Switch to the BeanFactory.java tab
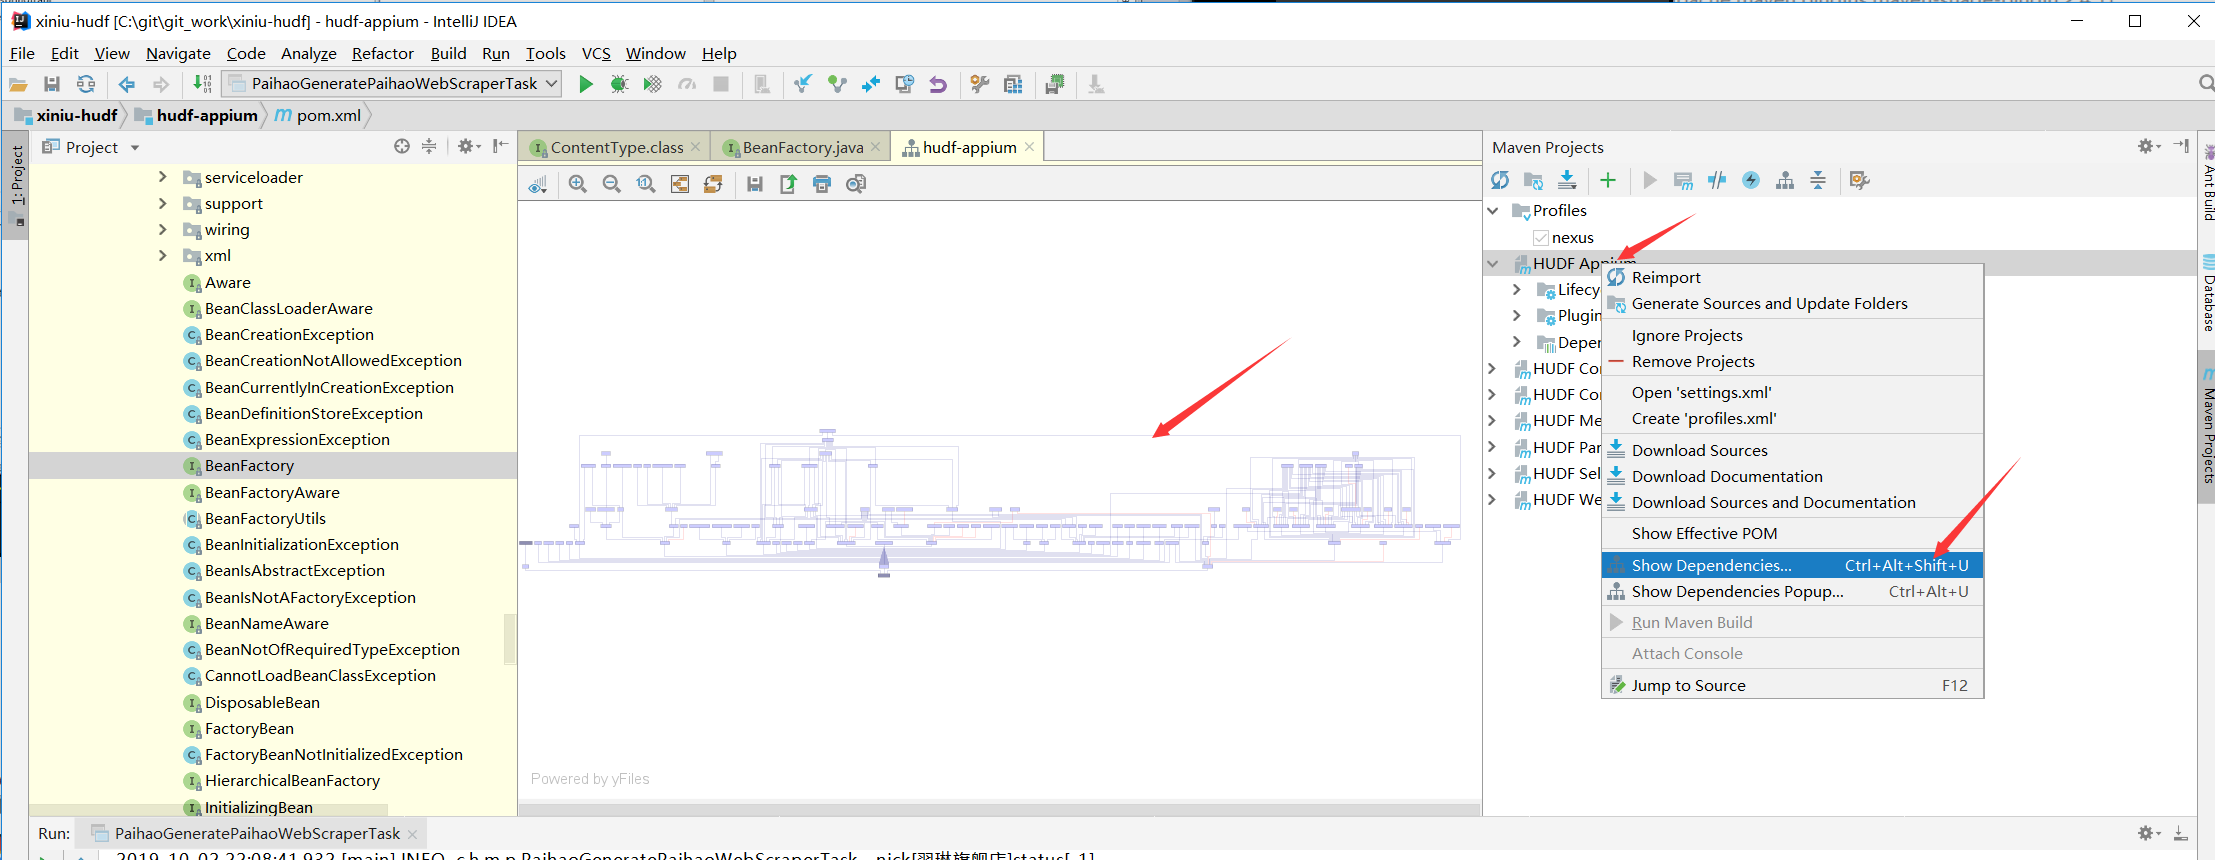Viewport: 2215px width, 860px height. pyautogui.click(x=802, y=147)
